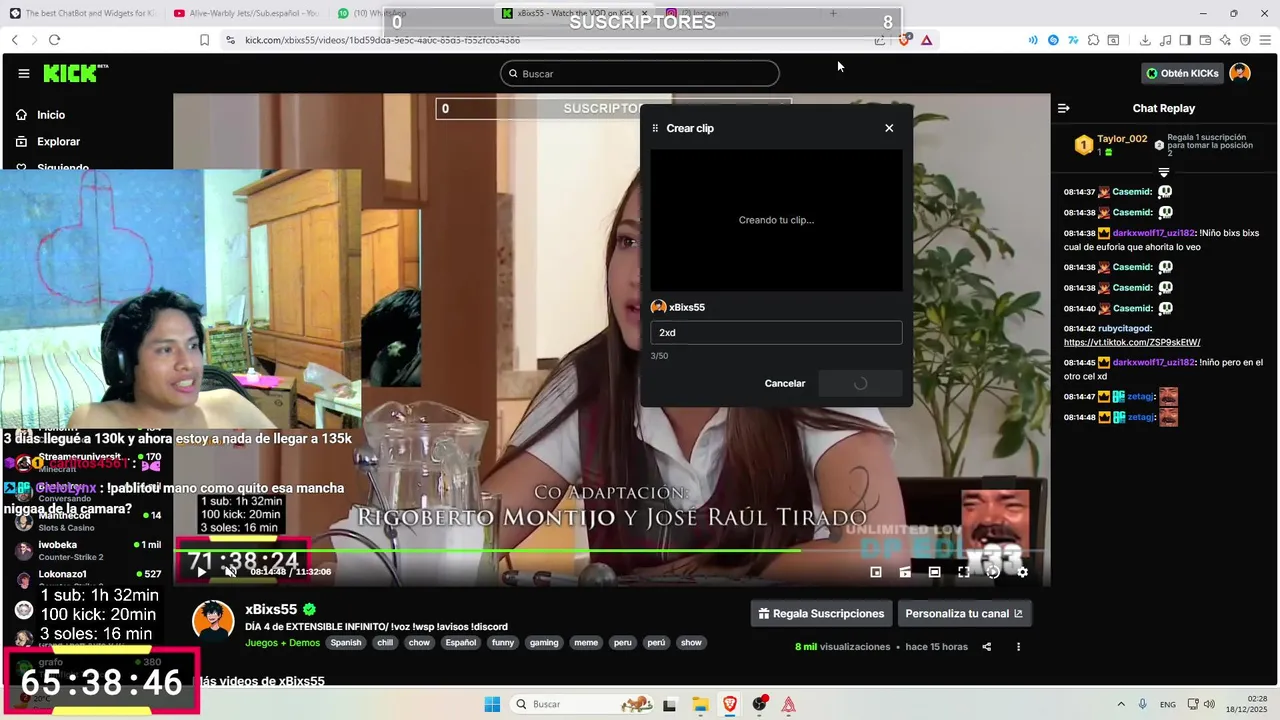Open Explorar in sidebar
1280x720 pixels.
pos(47,142)
